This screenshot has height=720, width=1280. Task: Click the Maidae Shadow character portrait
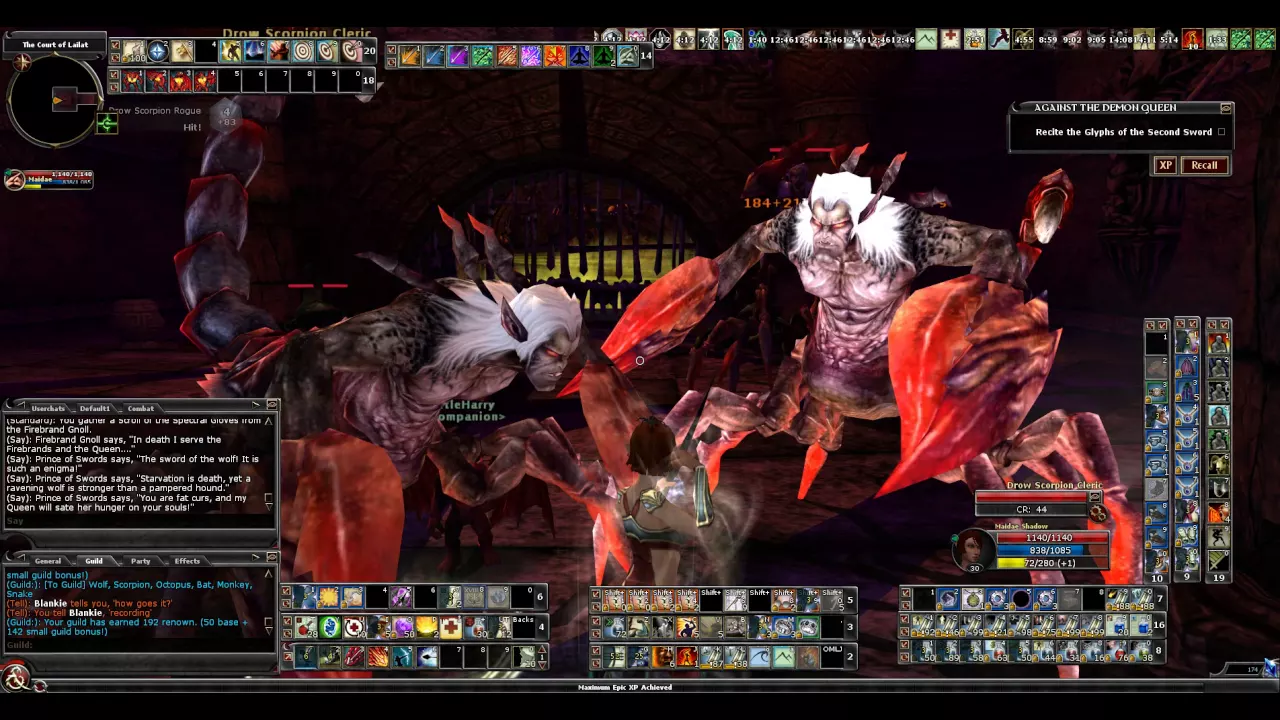click(974, 550)
